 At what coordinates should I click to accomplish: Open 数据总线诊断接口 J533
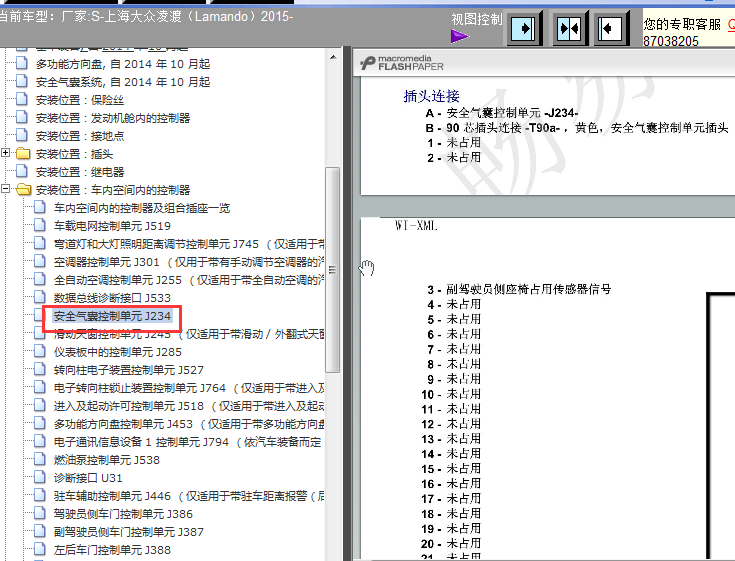[x=112, y=298]
